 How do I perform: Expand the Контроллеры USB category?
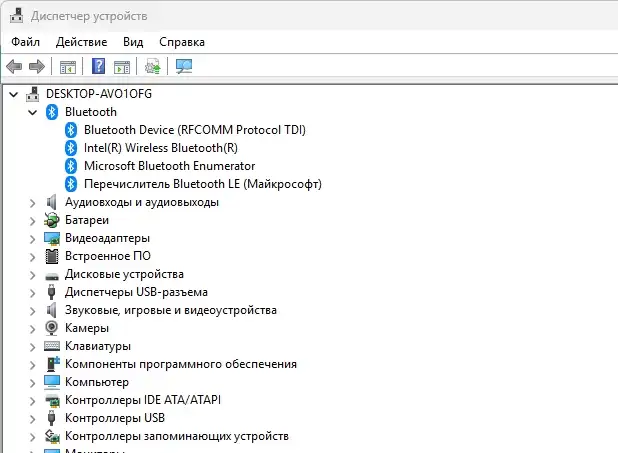click(33, 419)
